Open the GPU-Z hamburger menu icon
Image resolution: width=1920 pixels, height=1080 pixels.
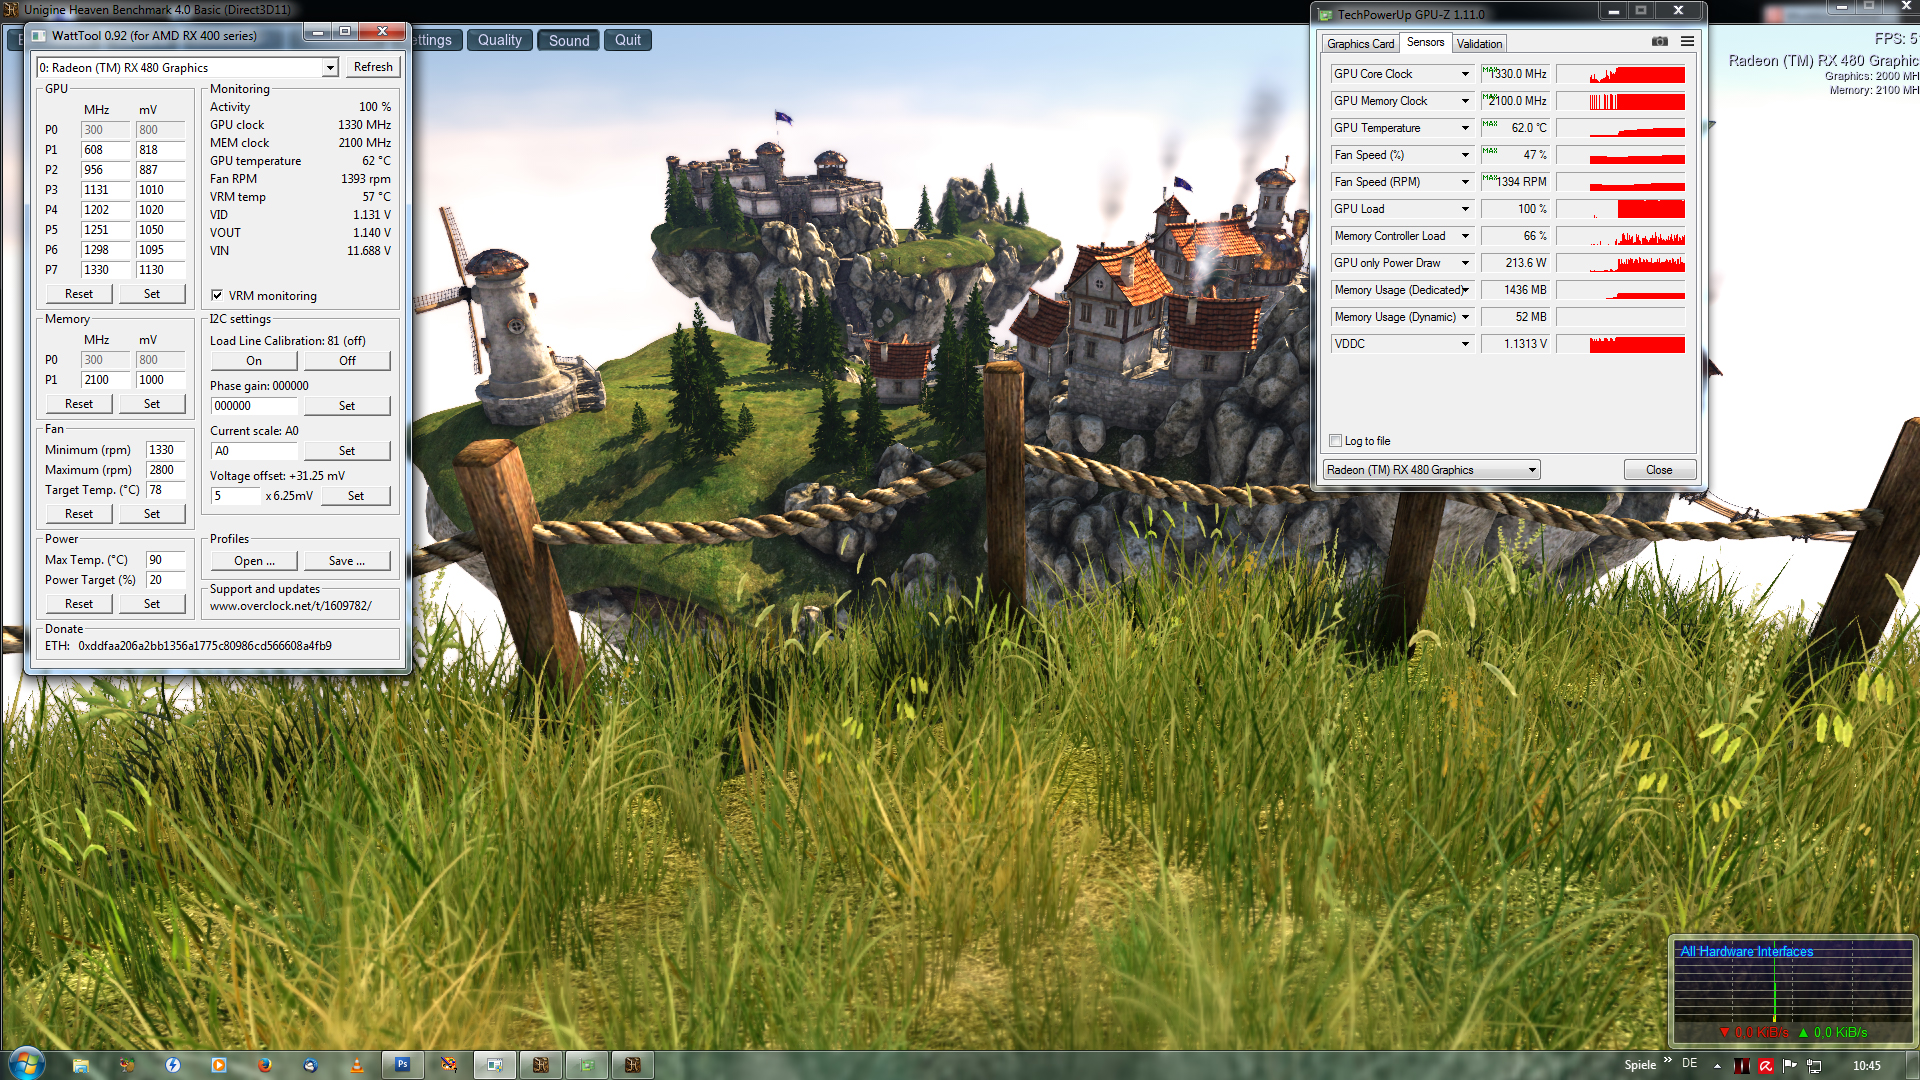pyautogui.click(x=1687, y=42)
